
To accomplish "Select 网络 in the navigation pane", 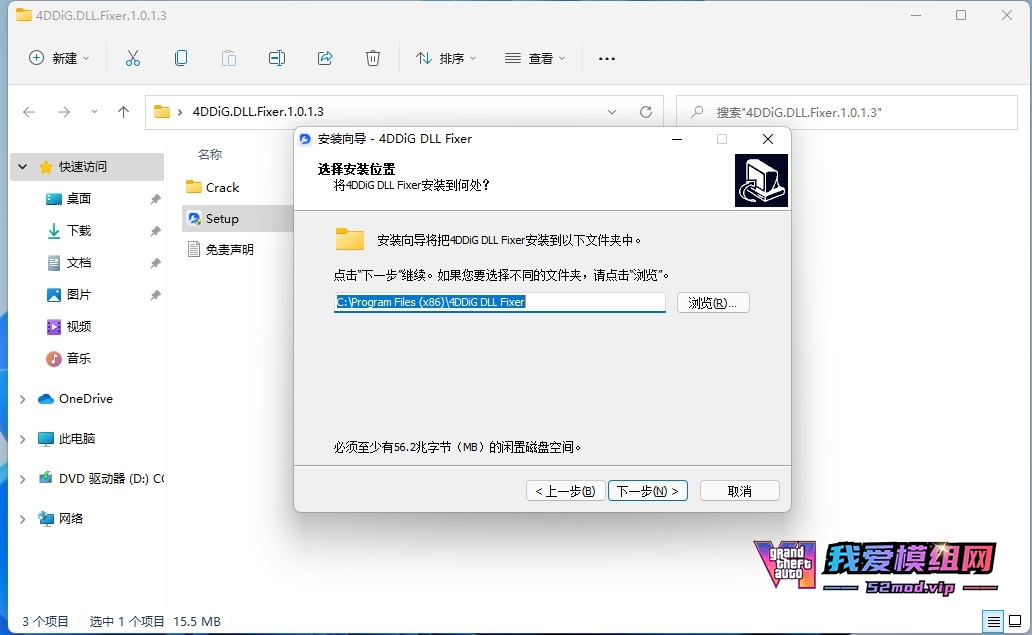I will pyautogui.click(x=71, y=519).
